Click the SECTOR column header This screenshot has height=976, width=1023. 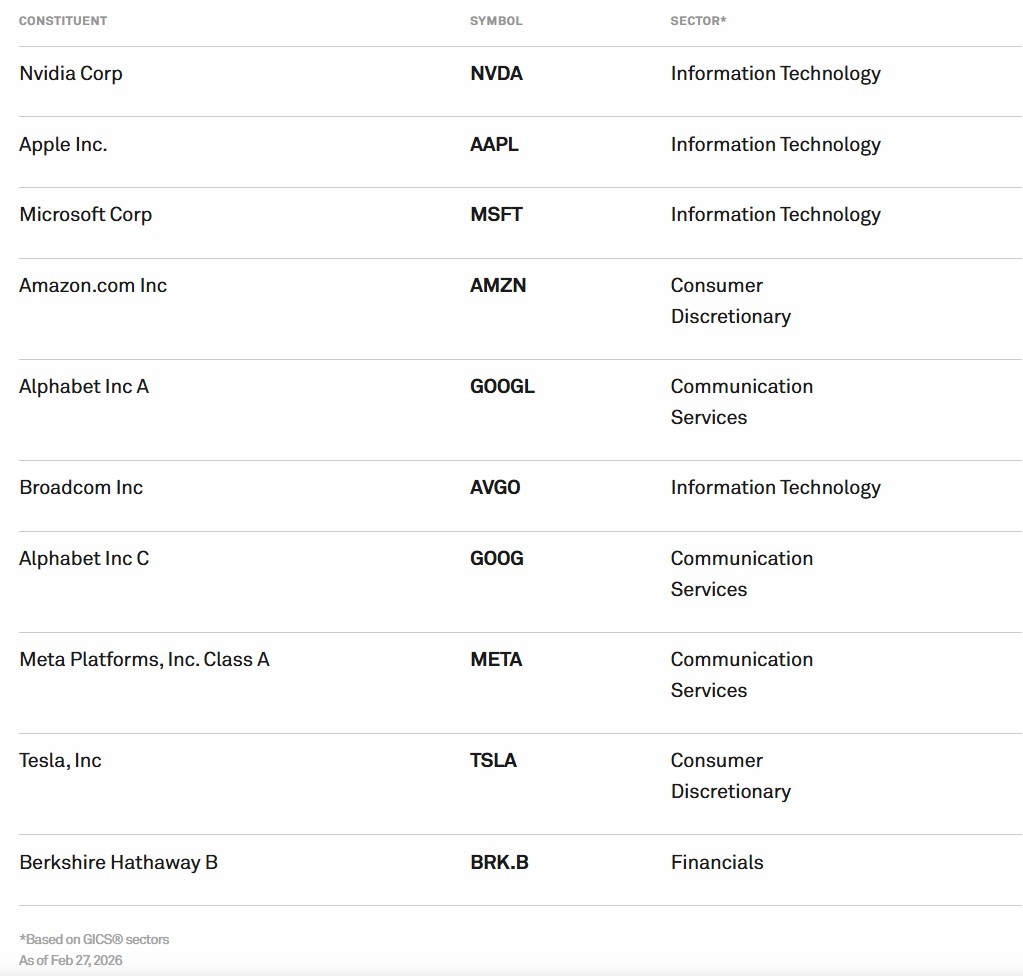click(x=698, y=21)
